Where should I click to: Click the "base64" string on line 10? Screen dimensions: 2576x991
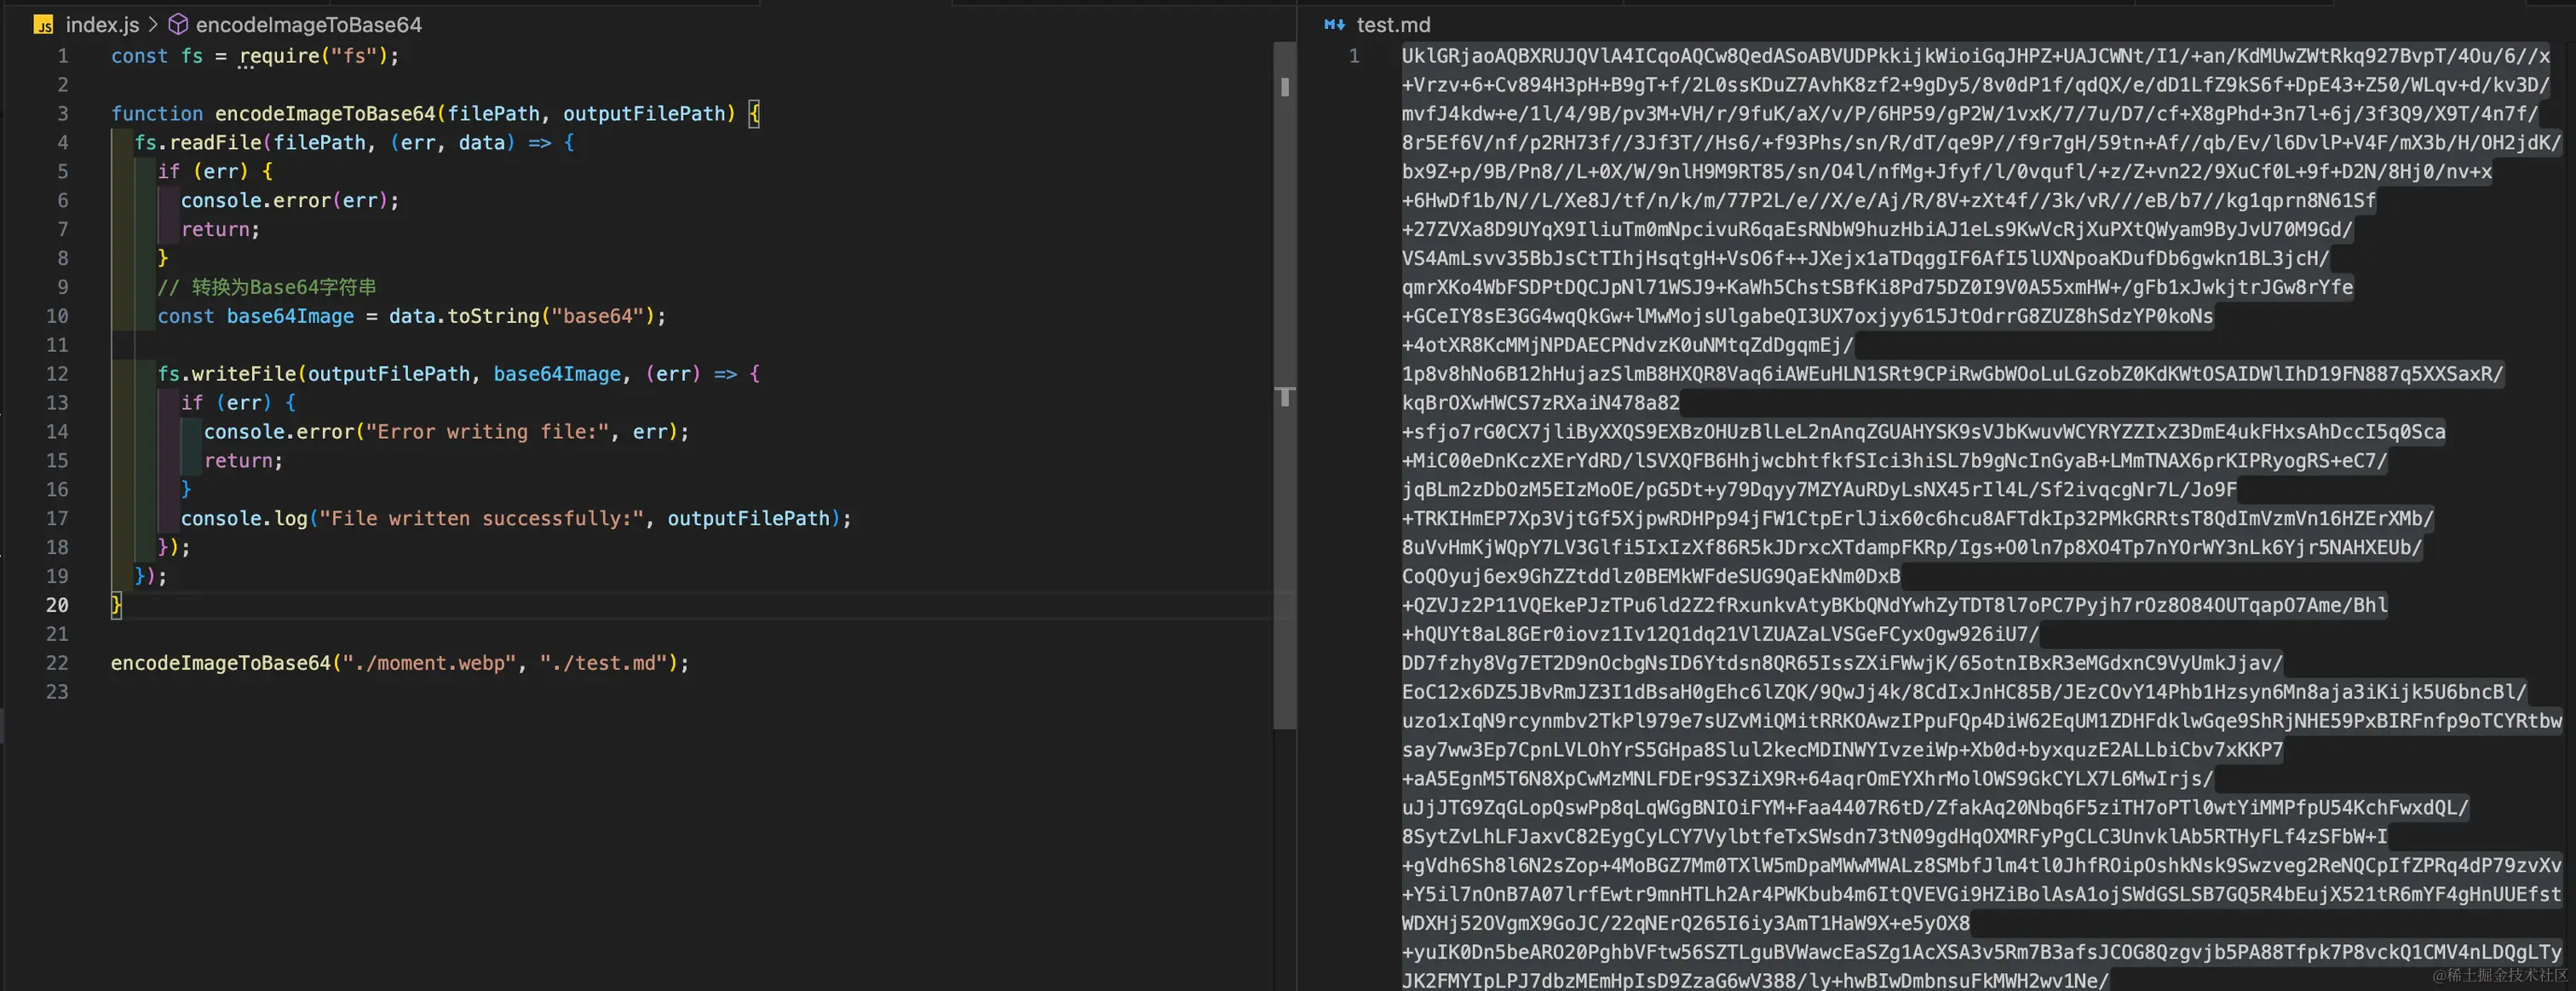click(x=597, y=316)
